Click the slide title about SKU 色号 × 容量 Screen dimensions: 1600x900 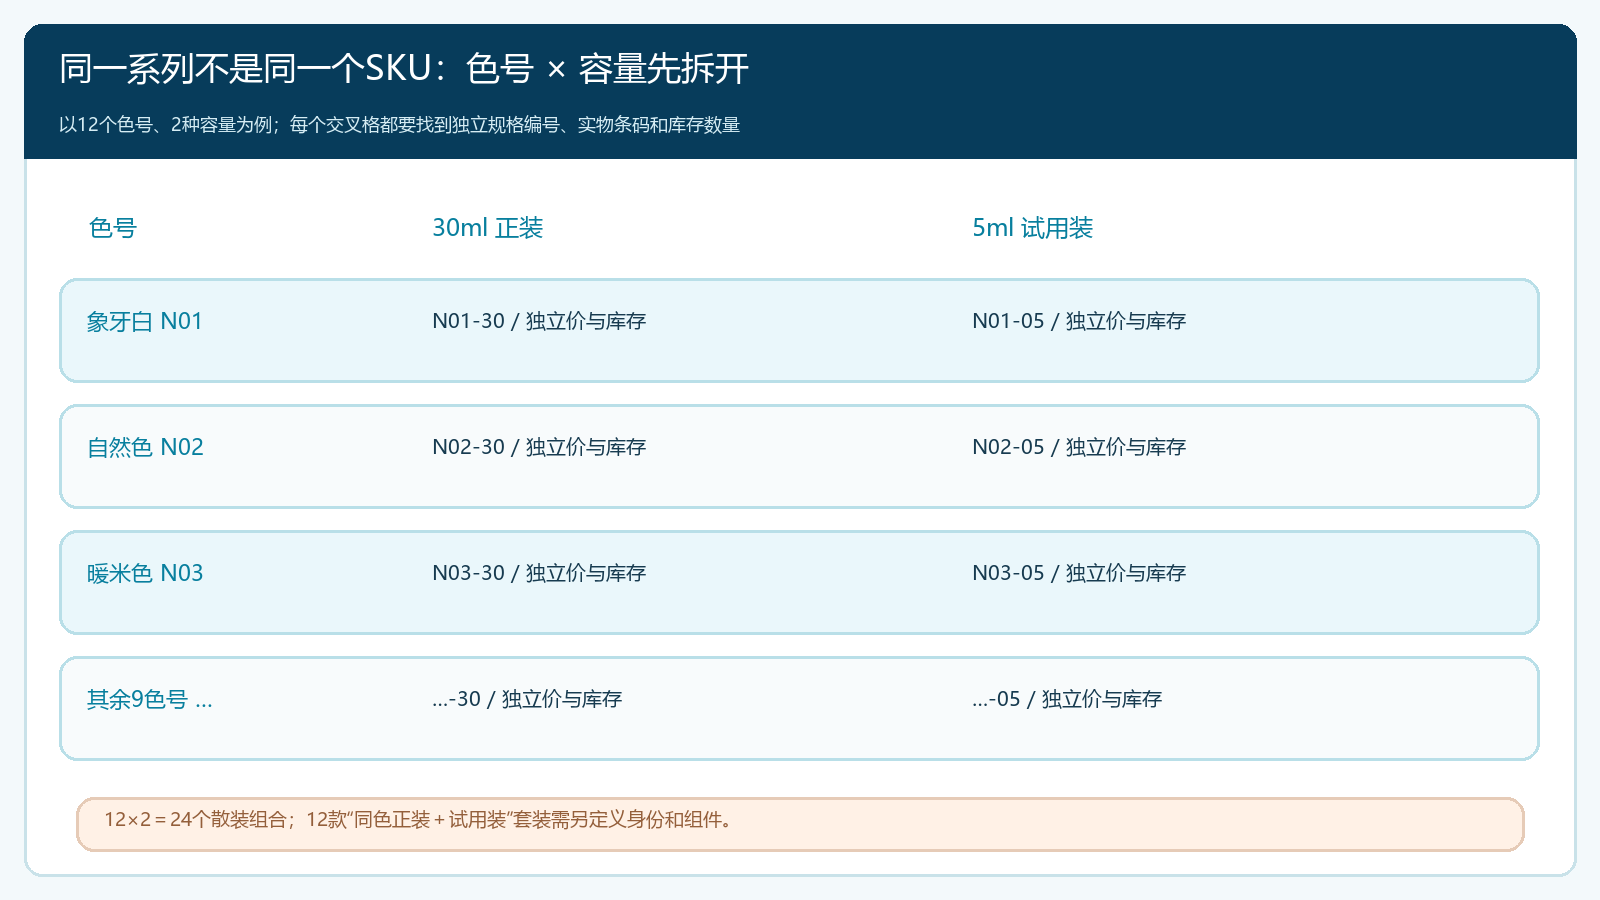404,69
